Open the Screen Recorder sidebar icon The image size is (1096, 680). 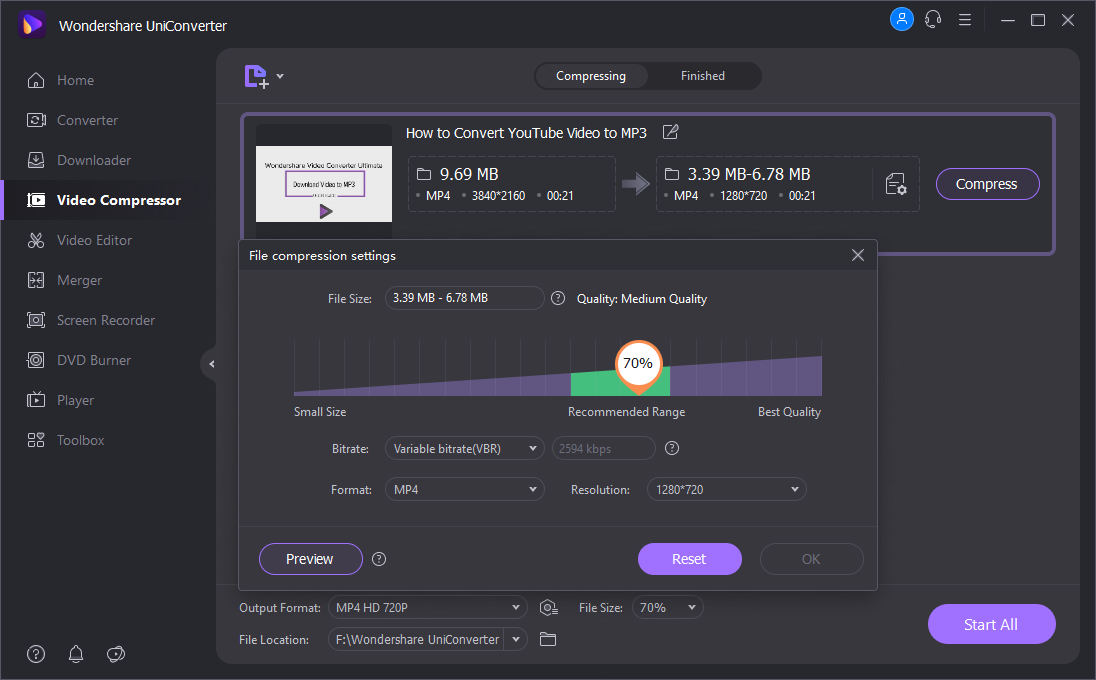(x=36, y=320)
